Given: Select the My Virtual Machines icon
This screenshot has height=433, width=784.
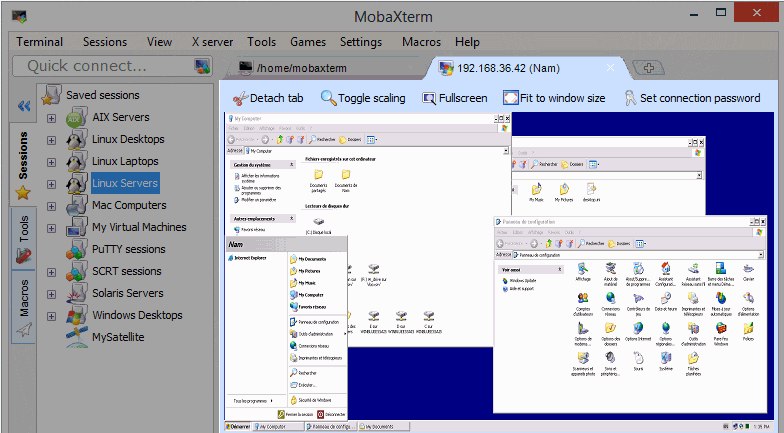Looking at the screenshot, I should pos(76,228).
